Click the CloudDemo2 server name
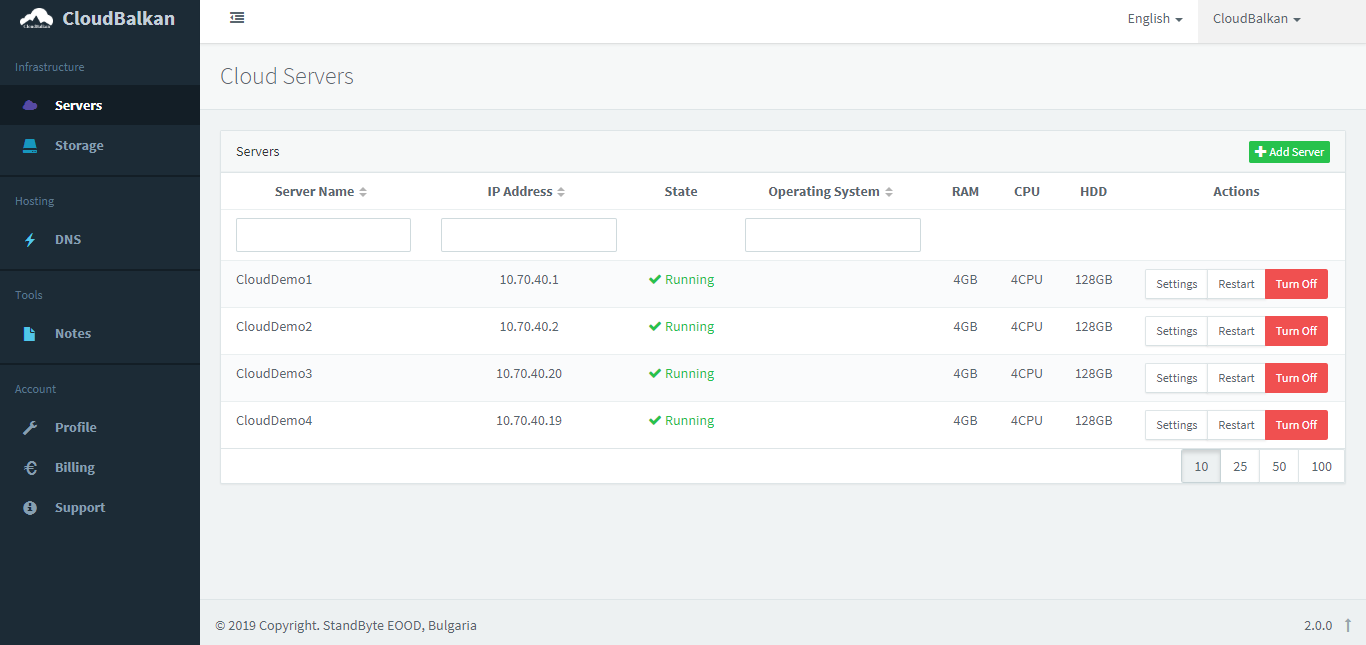Screen dimensions: 1366x645 click(274, 327)
